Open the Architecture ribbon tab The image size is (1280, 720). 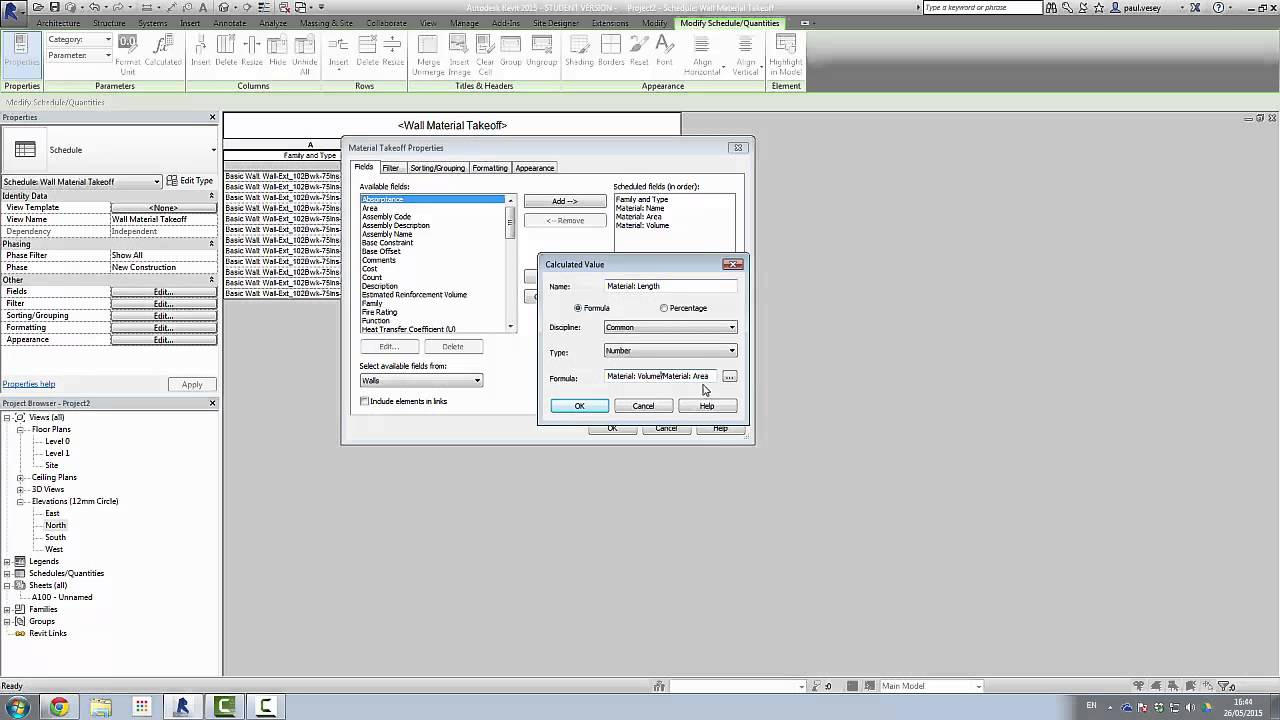click(58, 23)
